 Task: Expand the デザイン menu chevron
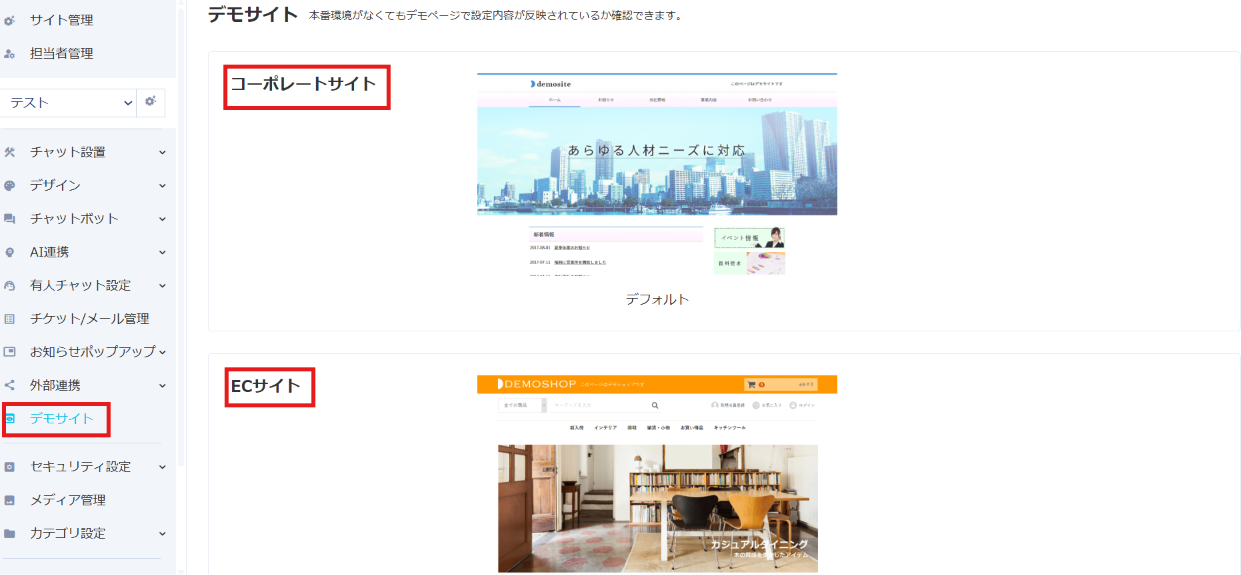click(x=163, y=185)
